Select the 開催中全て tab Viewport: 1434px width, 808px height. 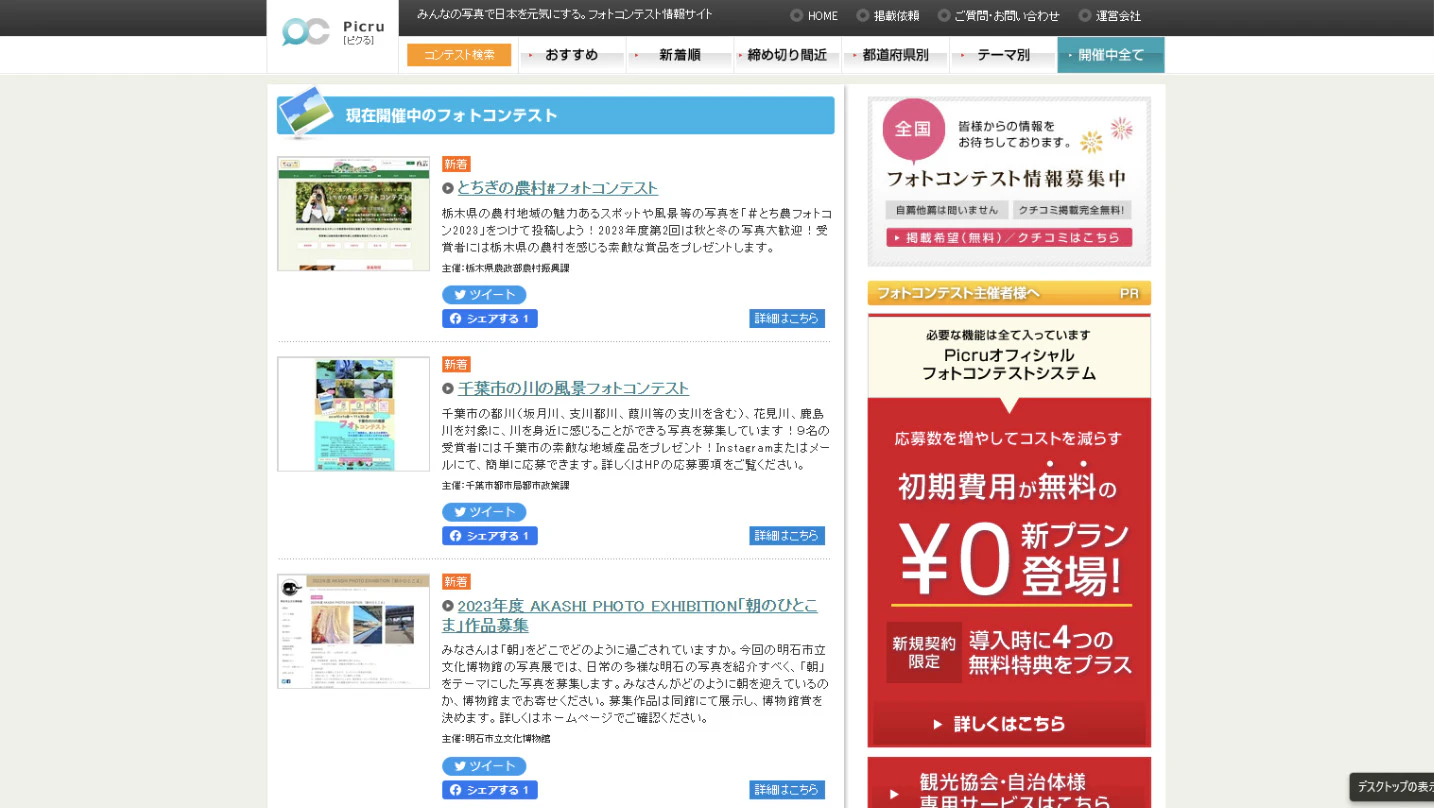[1111, 55]
